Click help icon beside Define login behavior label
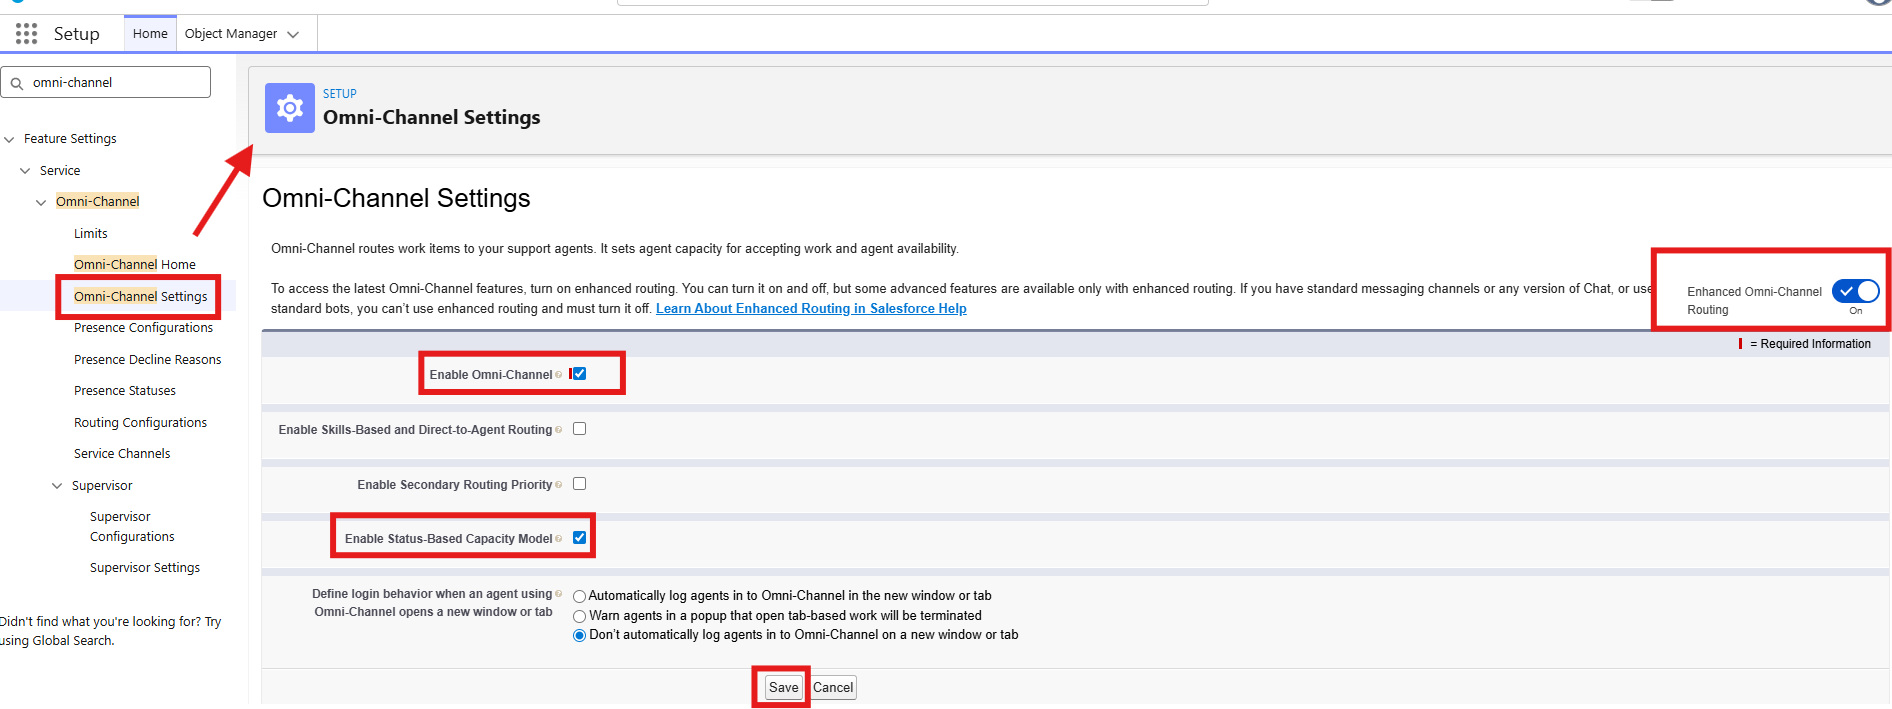Image resolution: width=1892 pixels, height=709 pixels. tap(559, 594)
